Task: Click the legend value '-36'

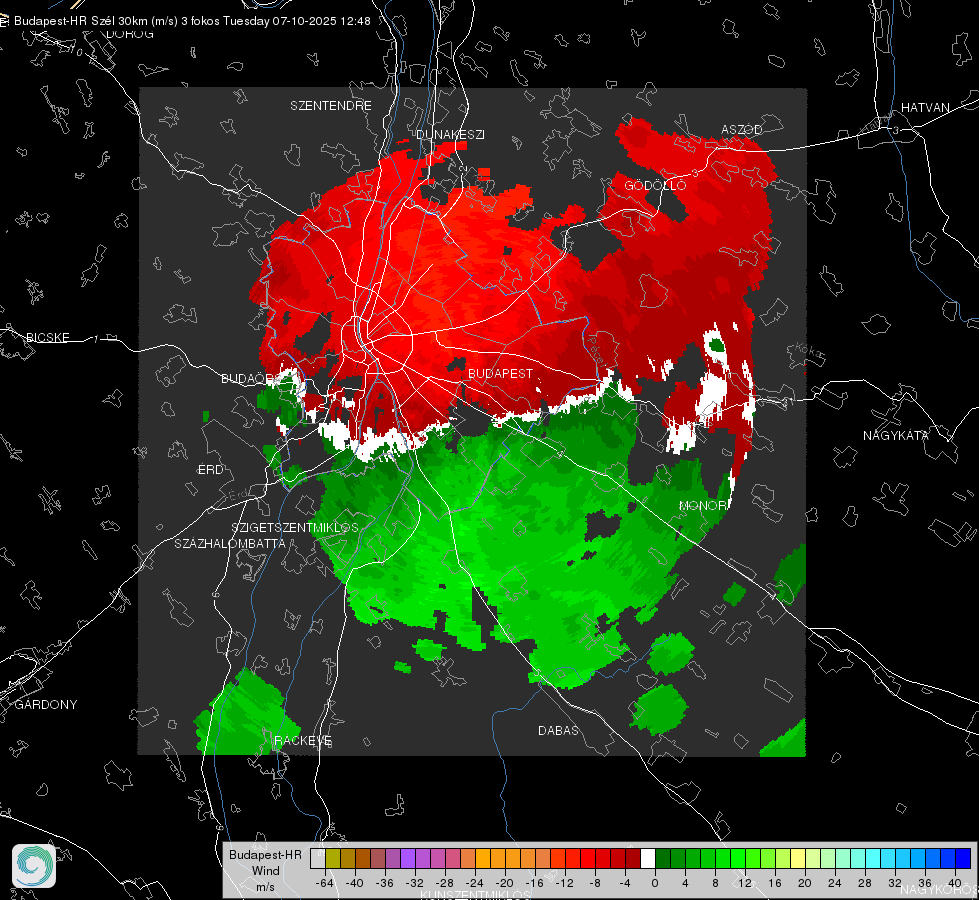Action: [x=385, y=883]
